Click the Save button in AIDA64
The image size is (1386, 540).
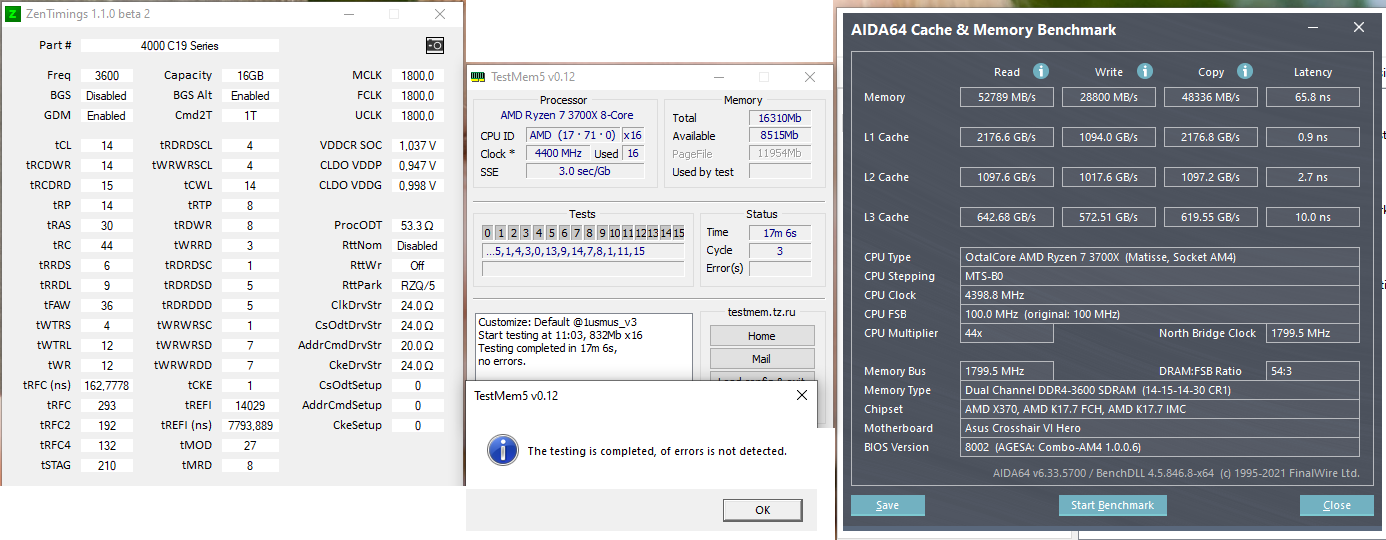[x=887, y=505]
